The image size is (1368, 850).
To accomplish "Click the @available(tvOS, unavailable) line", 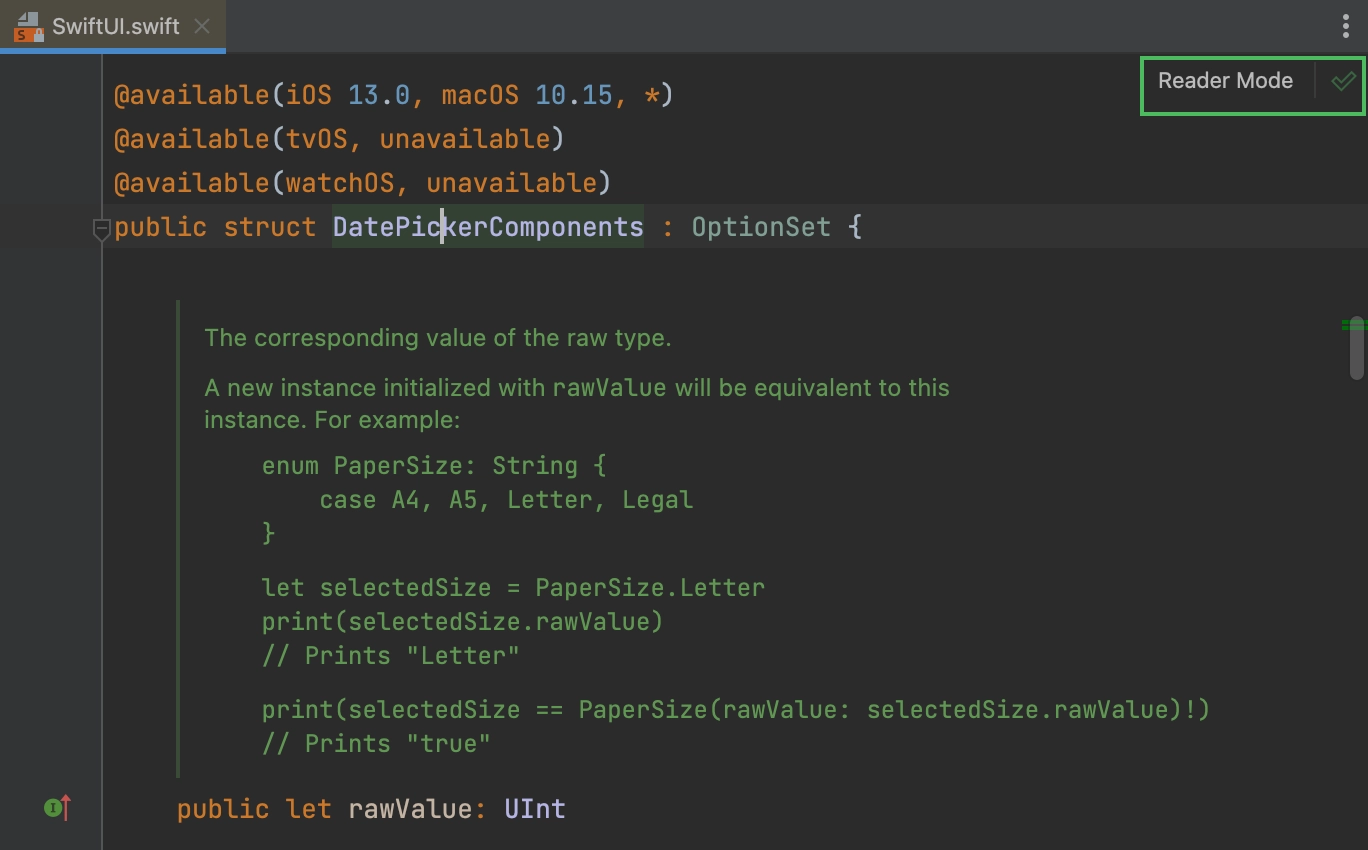I will point(339,139).
